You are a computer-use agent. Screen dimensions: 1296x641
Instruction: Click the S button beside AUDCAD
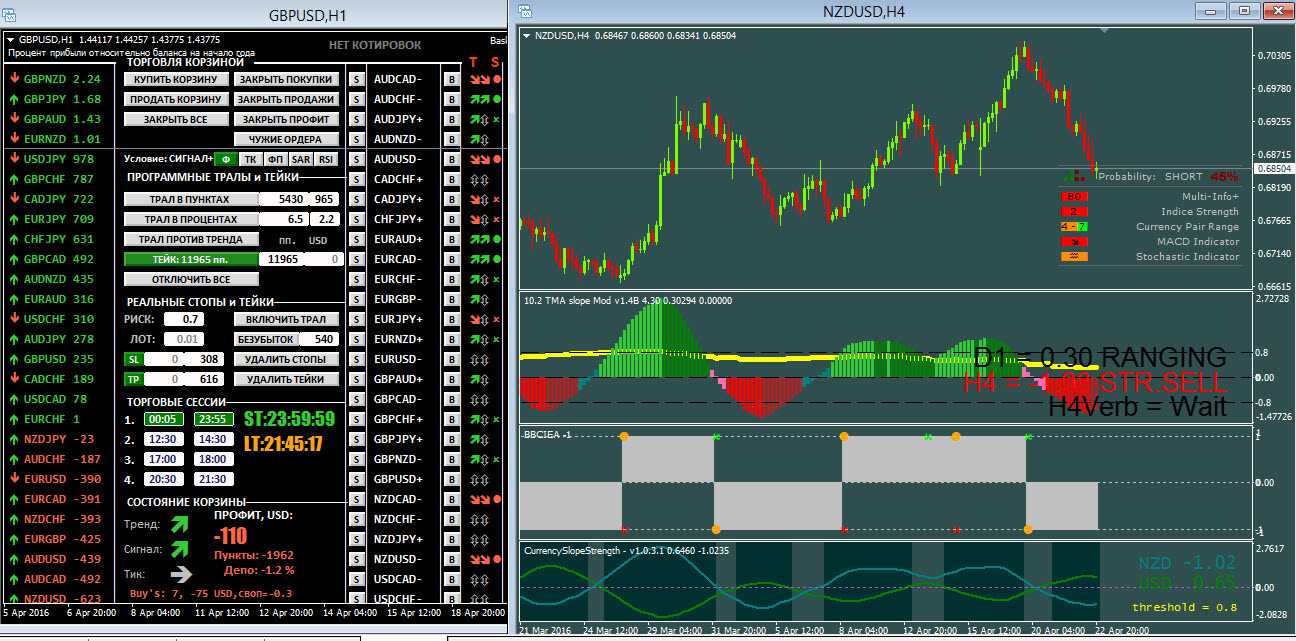[357, 79]
